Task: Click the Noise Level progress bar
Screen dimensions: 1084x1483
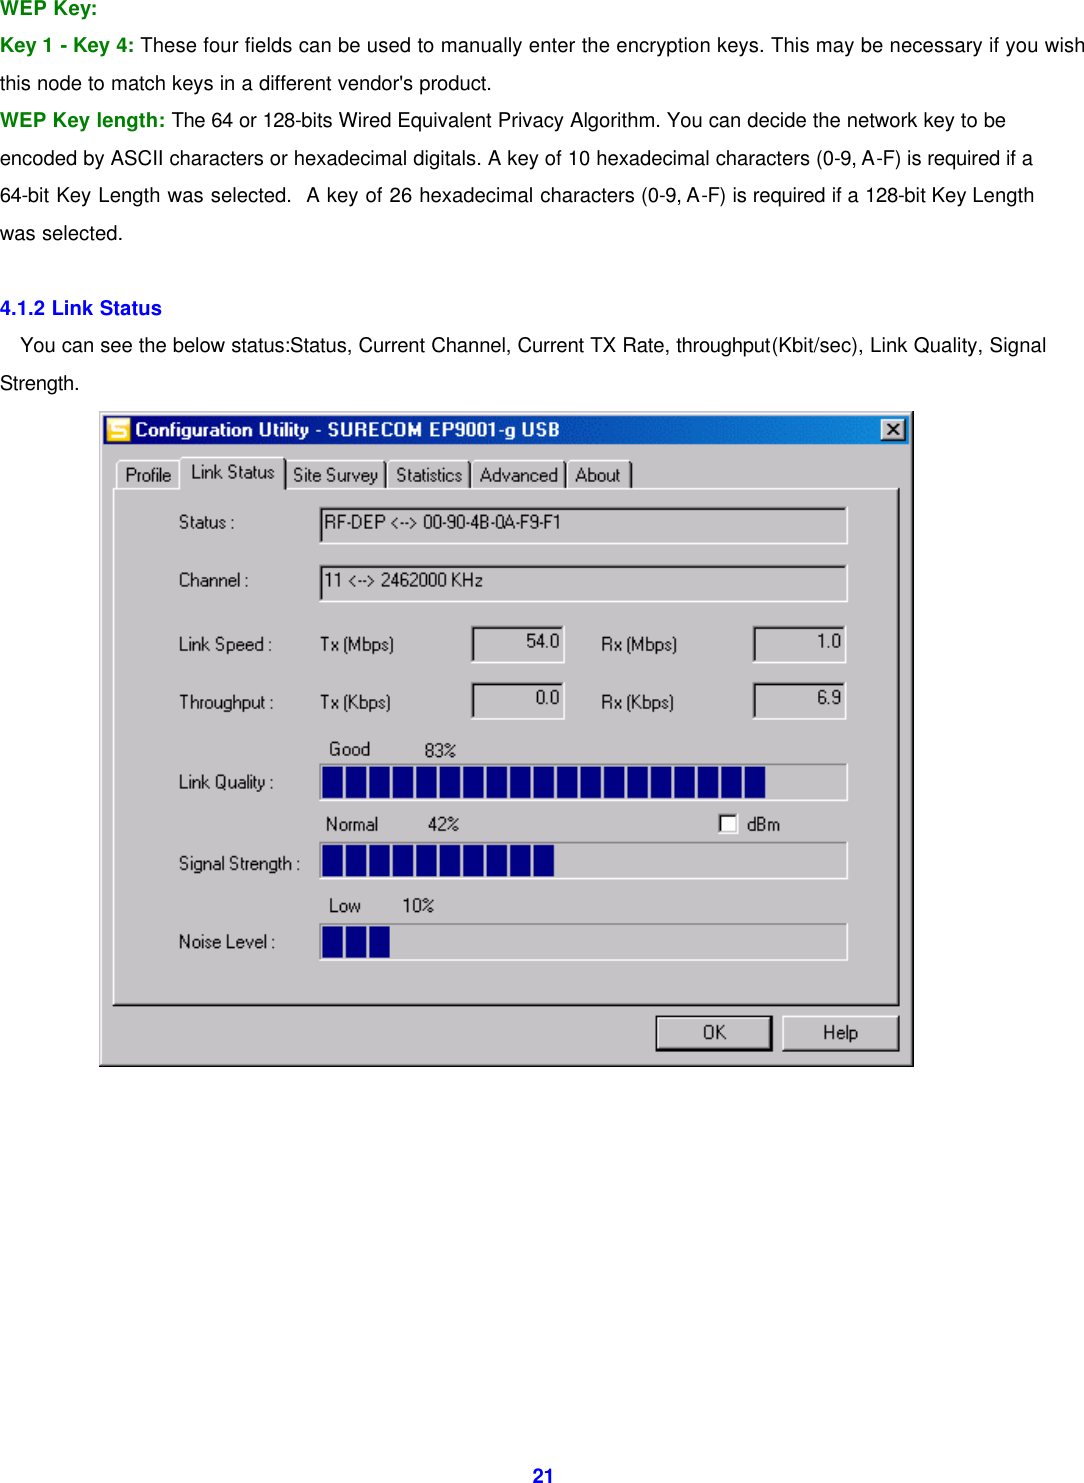Action: click(x=583, y=940)
